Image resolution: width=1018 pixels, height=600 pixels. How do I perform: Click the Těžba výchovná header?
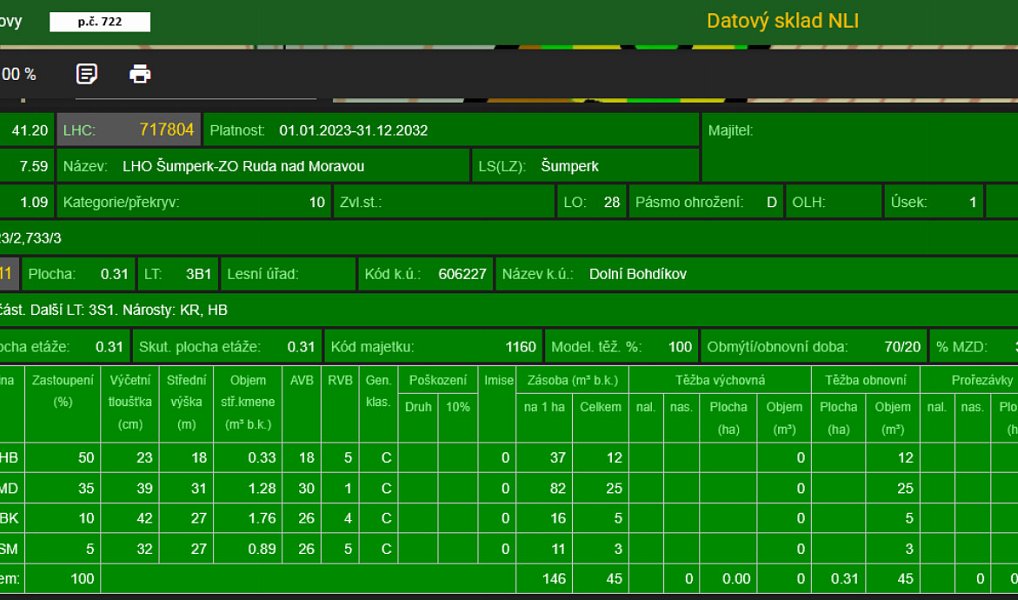point(720,380)
